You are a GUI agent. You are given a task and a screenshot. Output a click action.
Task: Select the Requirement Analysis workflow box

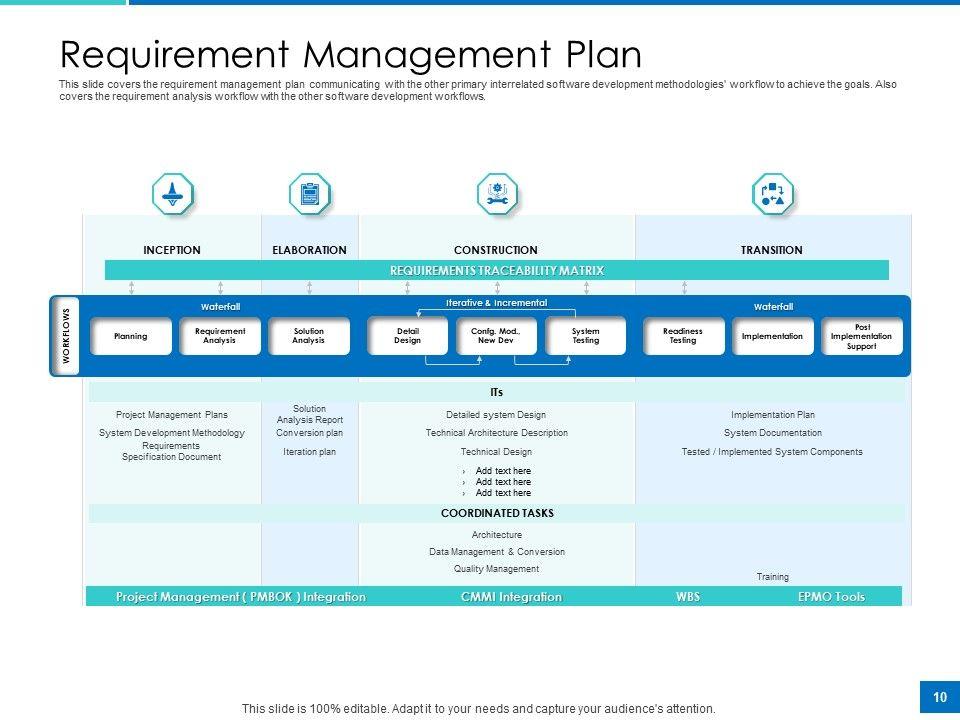tap(220, 336)
